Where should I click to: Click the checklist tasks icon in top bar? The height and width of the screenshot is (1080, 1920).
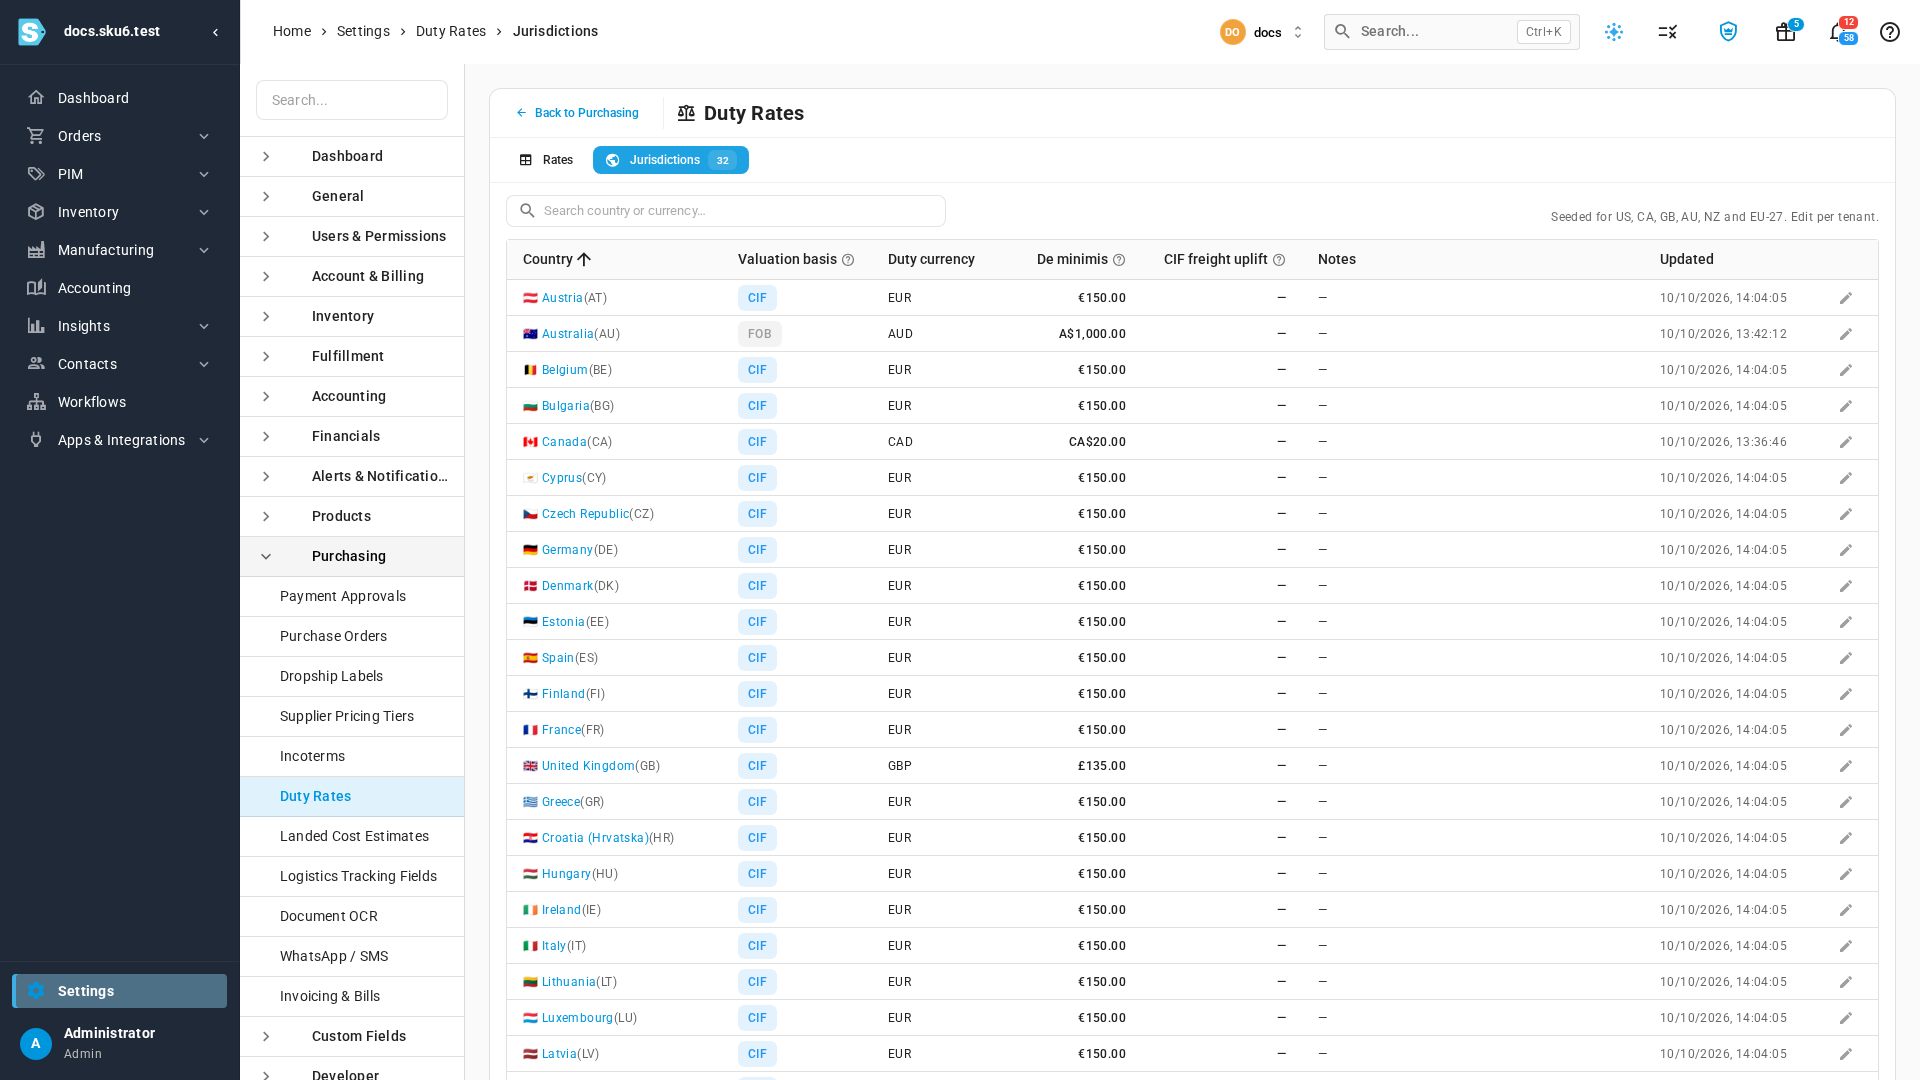pyautogui.click(x=1667, y=32)
